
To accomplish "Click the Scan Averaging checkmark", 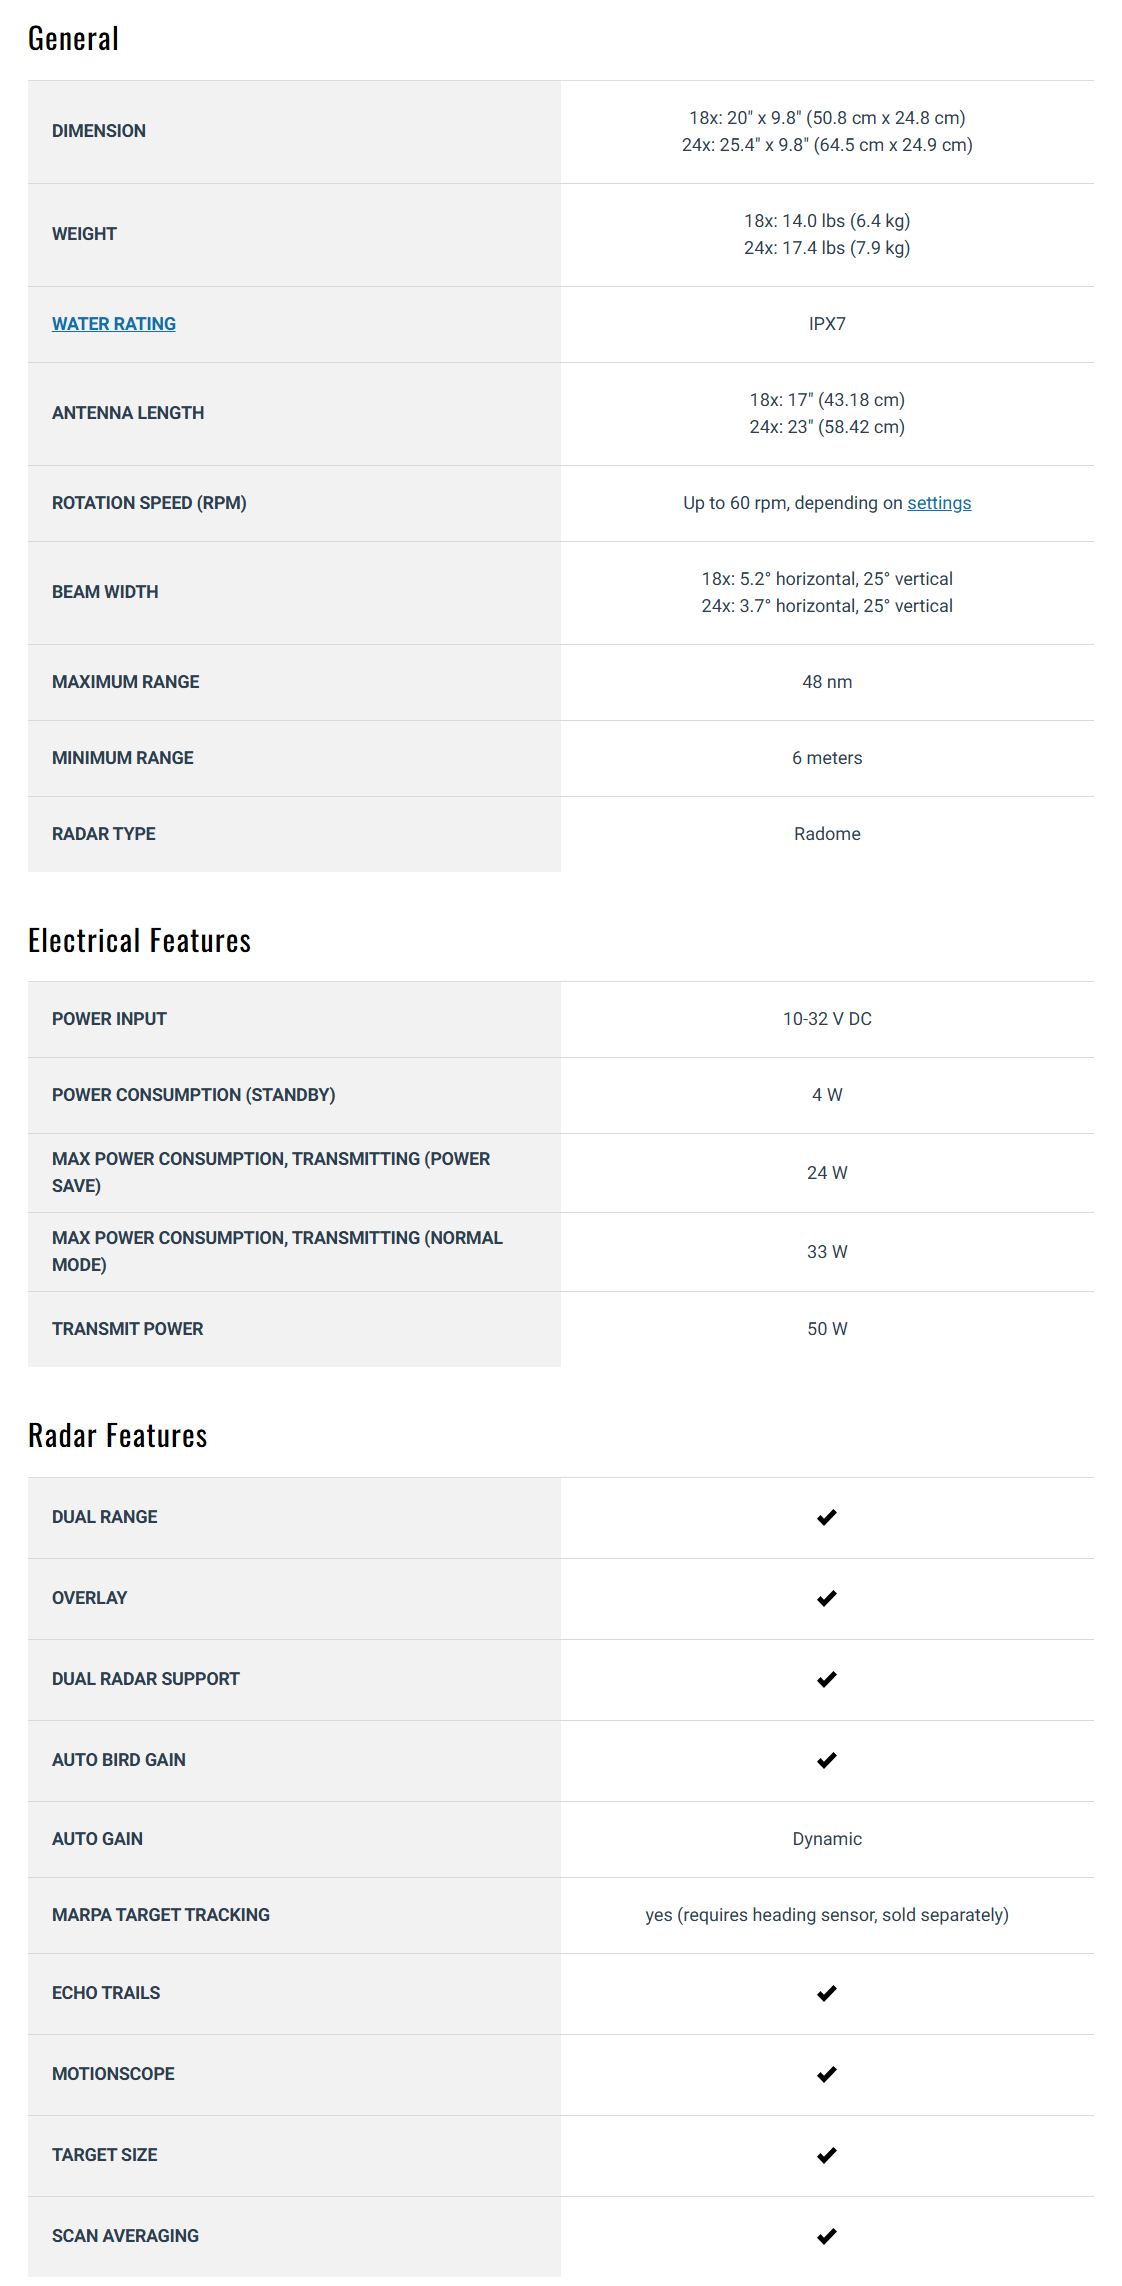I will click(826, 2236).
